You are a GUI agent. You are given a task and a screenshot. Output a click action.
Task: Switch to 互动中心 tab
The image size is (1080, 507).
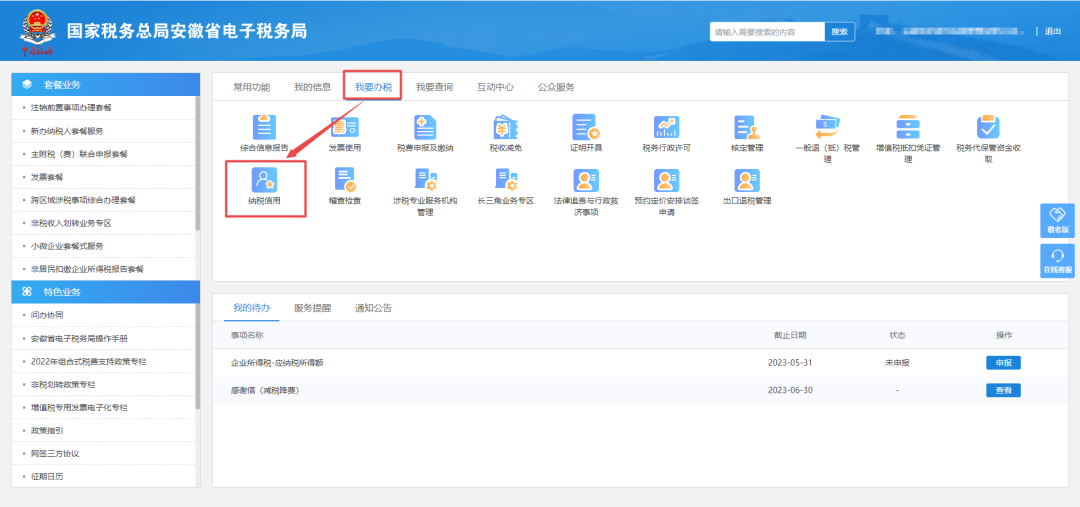[x=495, y=87]
